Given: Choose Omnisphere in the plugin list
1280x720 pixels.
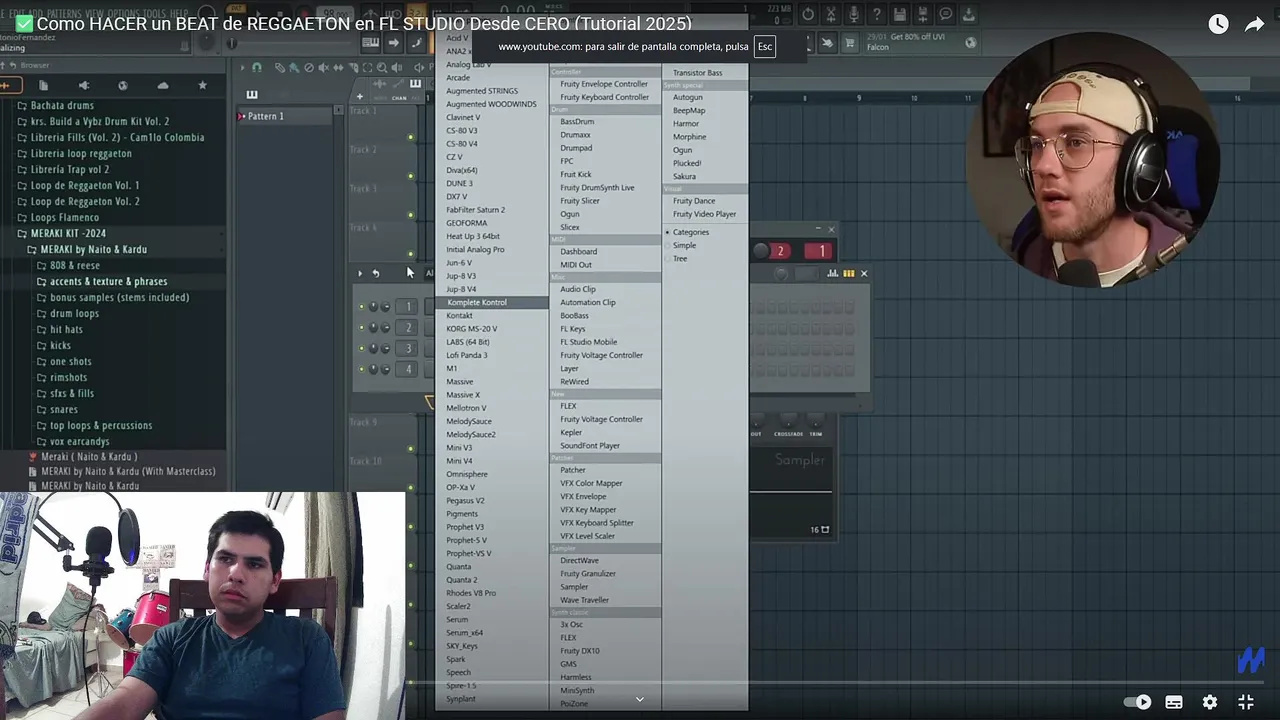Looking at the screenshot, I should (x=467, y=474).
